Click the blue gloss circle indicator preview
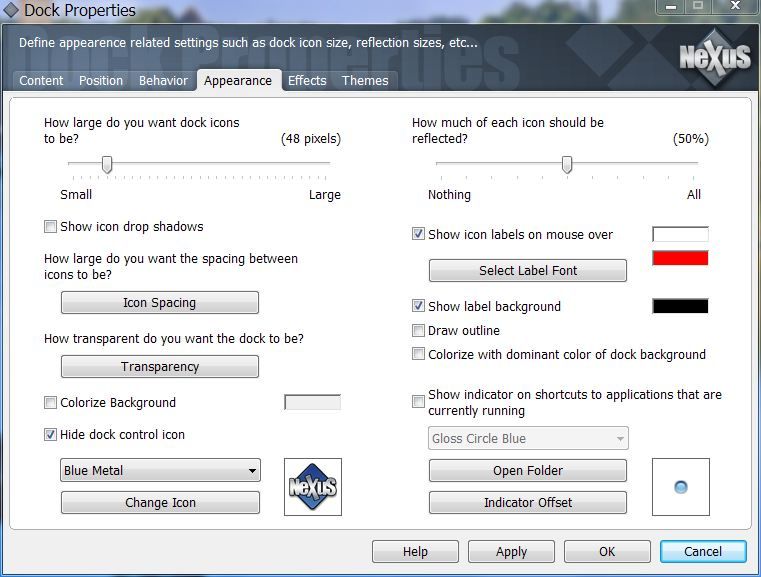Viewport: 761px width, 577px height. tap(681, 487)
